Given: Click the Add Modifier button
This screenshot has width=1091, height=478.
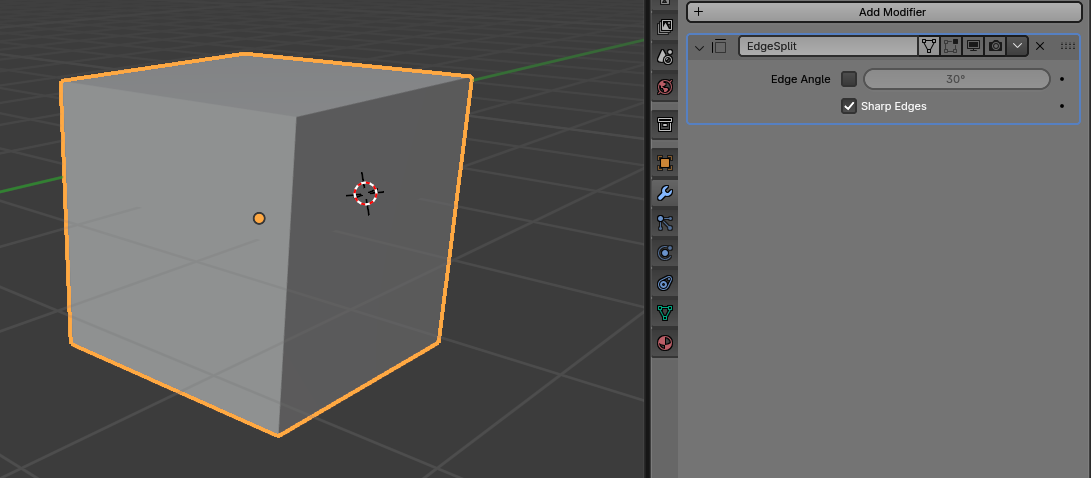Looking at the screenshot, I should pos(885,12).
